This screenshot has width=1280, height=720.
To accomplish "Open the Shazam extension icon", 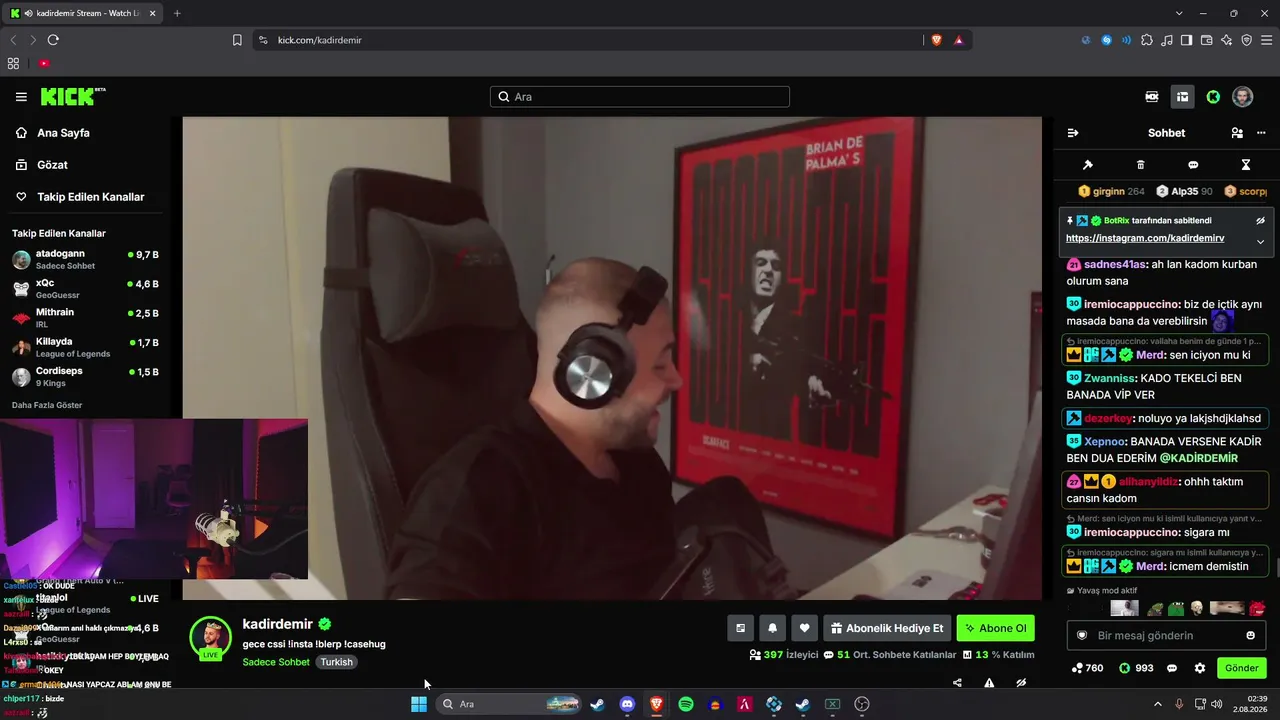I will [x=1106, y=40].
